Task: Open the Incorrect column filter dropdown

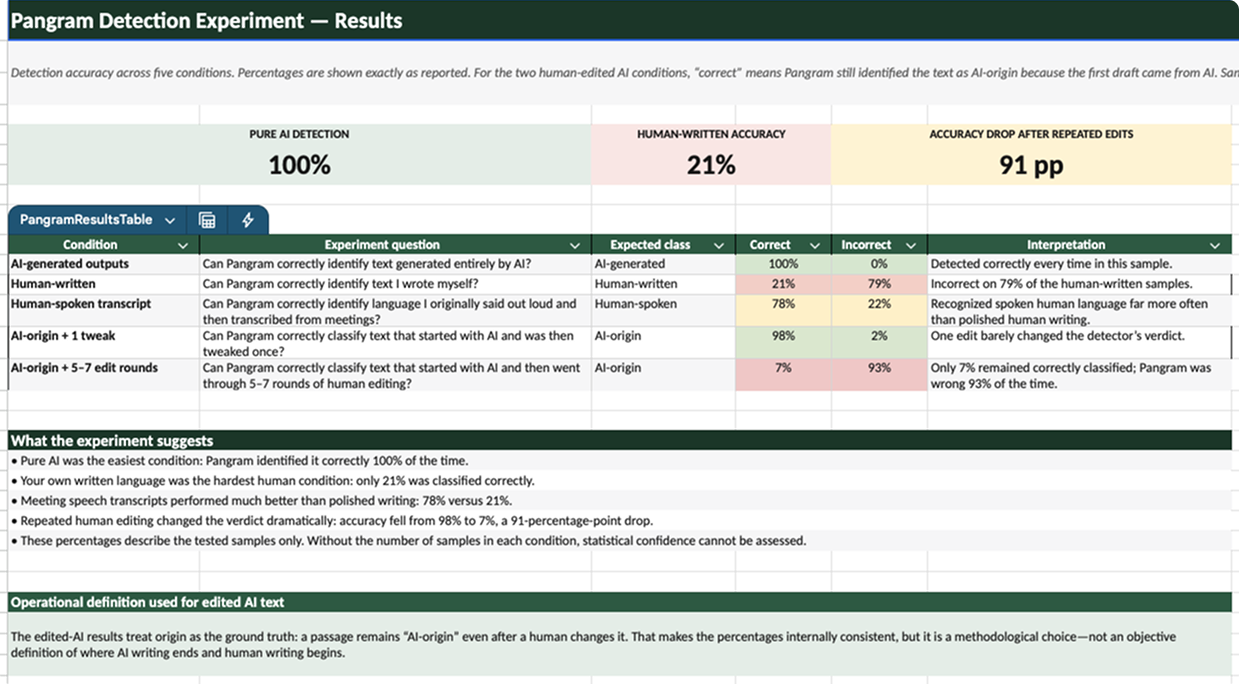Action: (x=911, y=245)
